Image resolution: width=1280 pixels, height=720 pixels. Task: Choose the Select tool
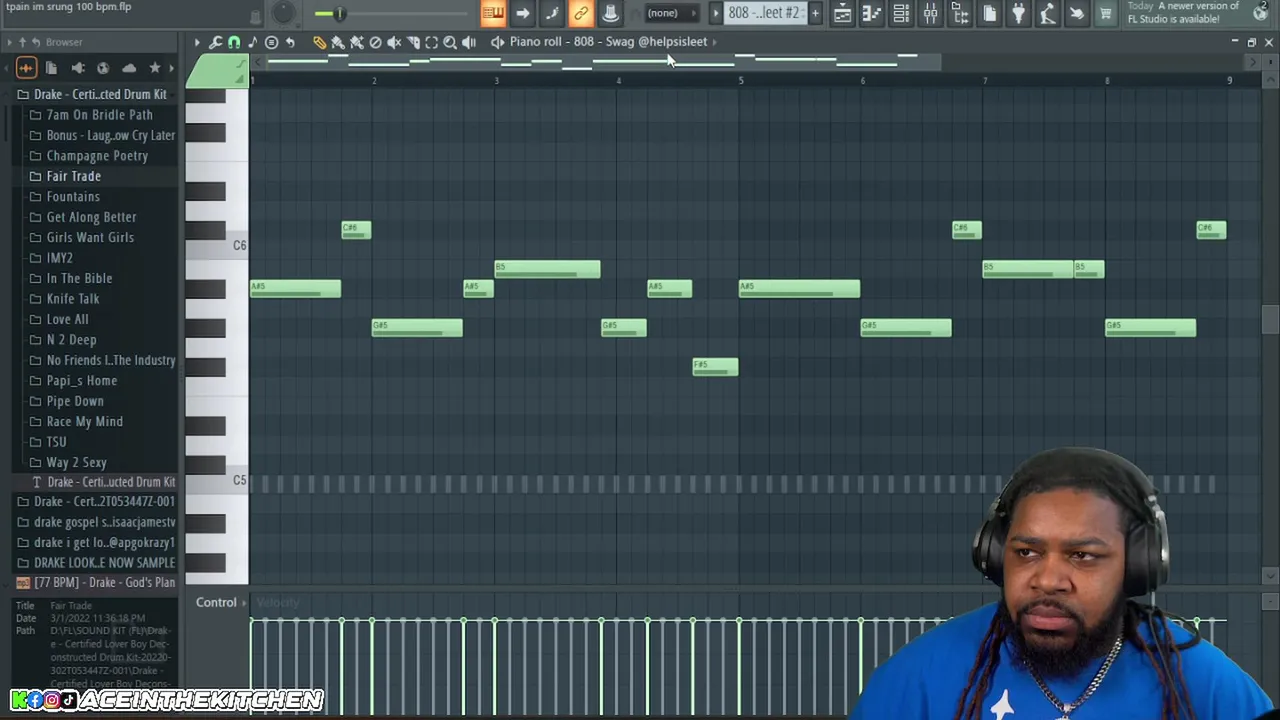[431, 42]
